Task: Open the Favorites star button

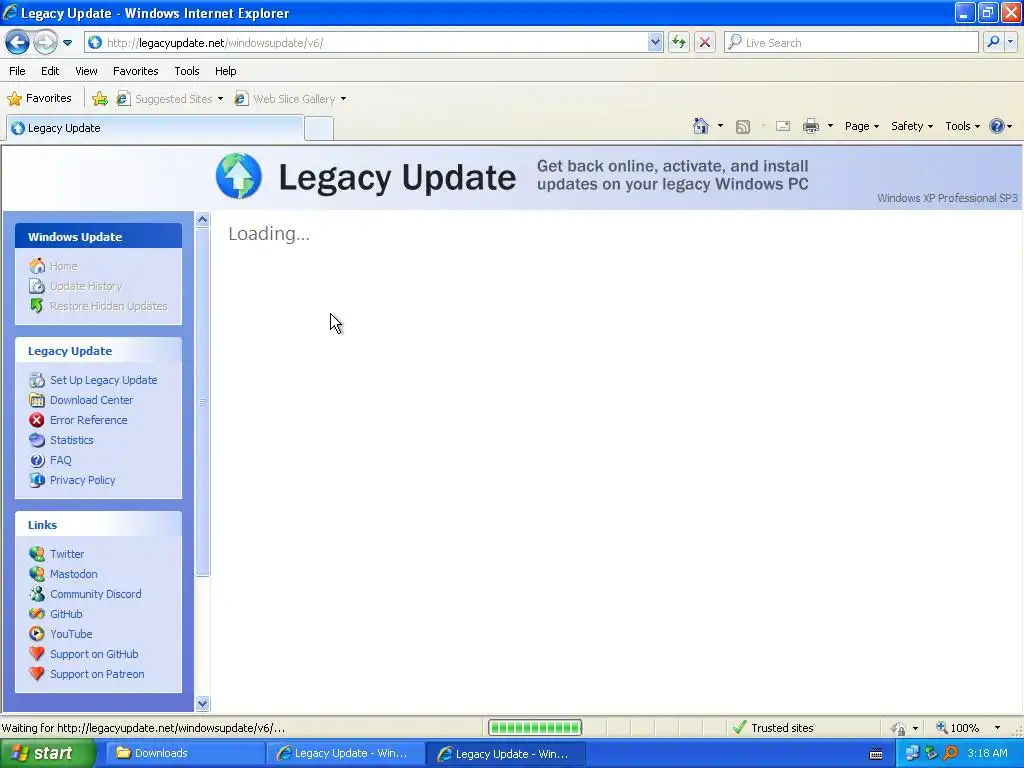Action: tap(39, 99)
